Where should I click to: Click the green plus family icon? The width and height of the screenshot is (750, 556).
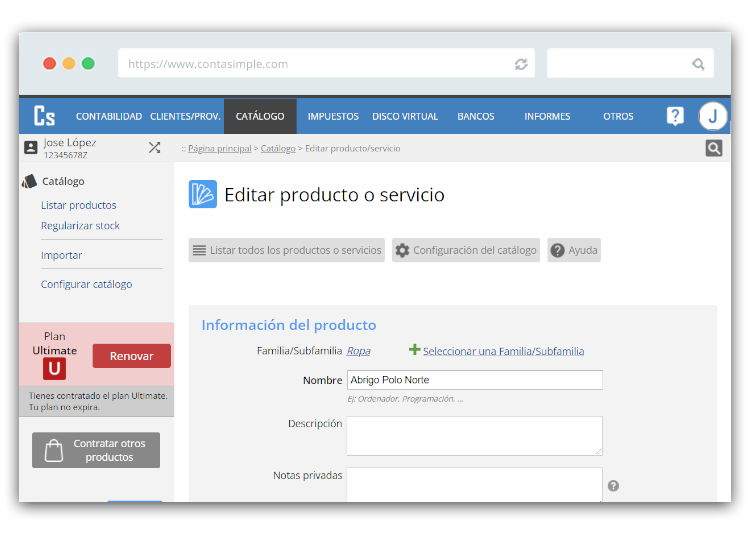[414, 350]
